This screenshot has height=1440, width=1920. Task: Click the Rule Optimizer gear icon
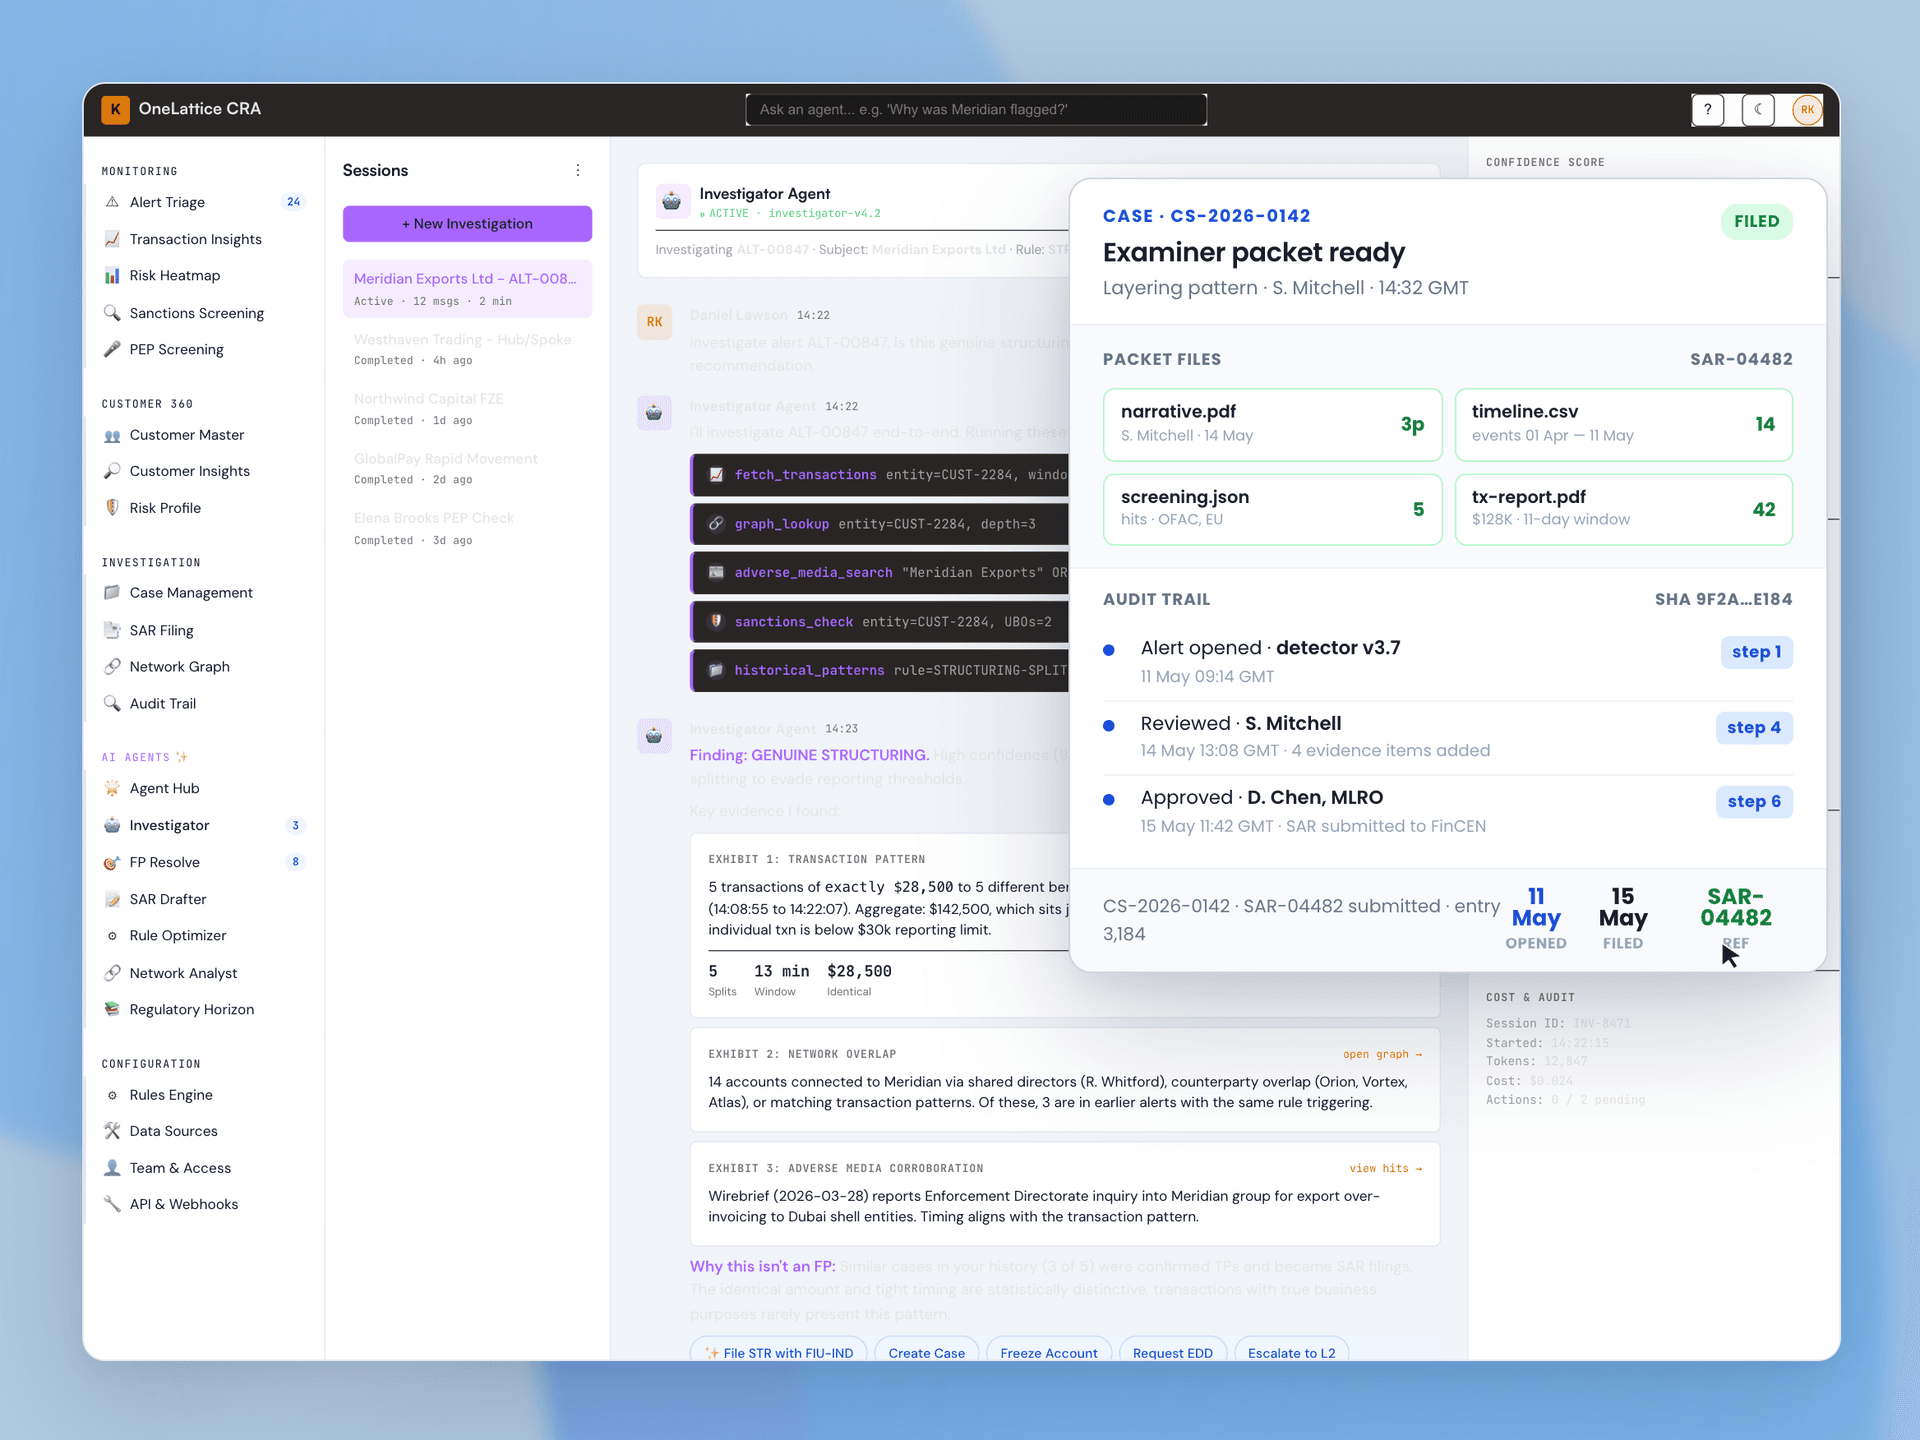click(112, 936)
